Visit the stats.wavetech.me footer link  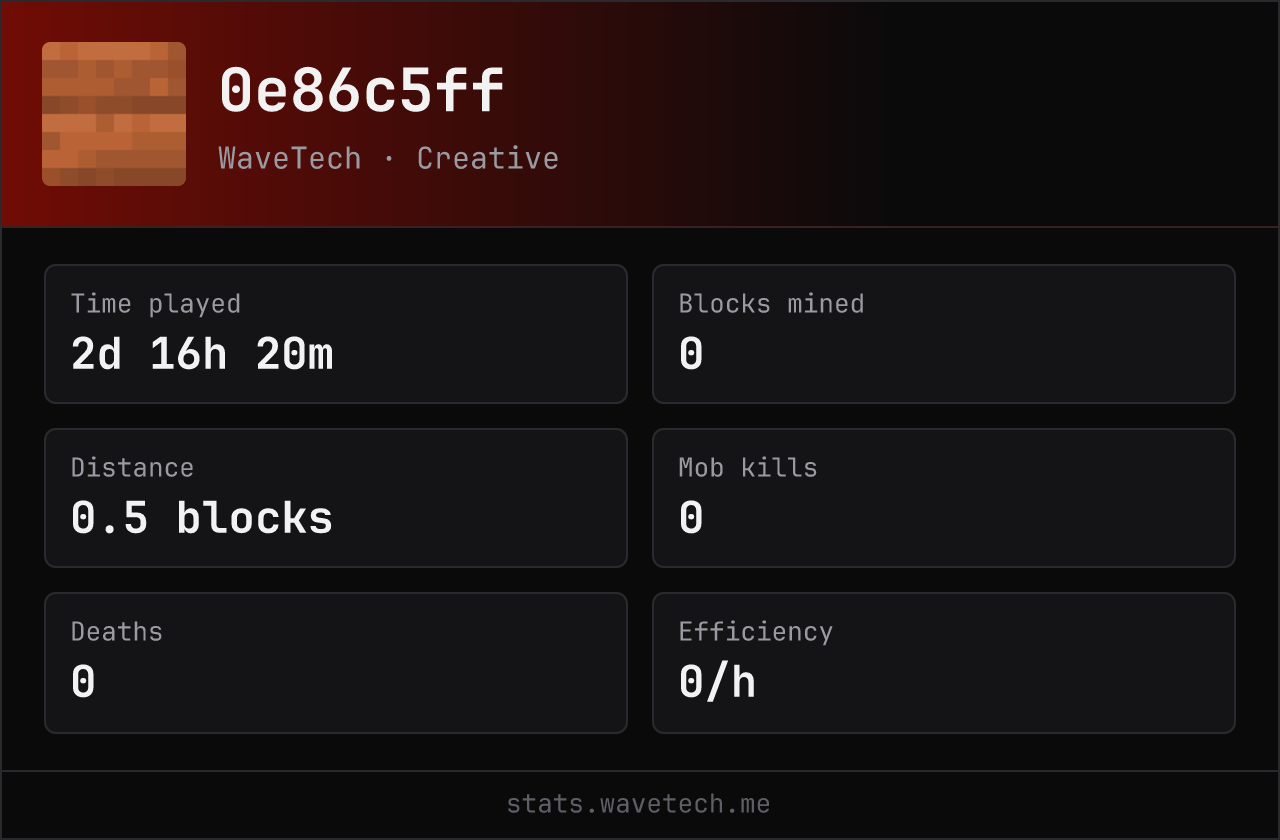coord(639,804)
